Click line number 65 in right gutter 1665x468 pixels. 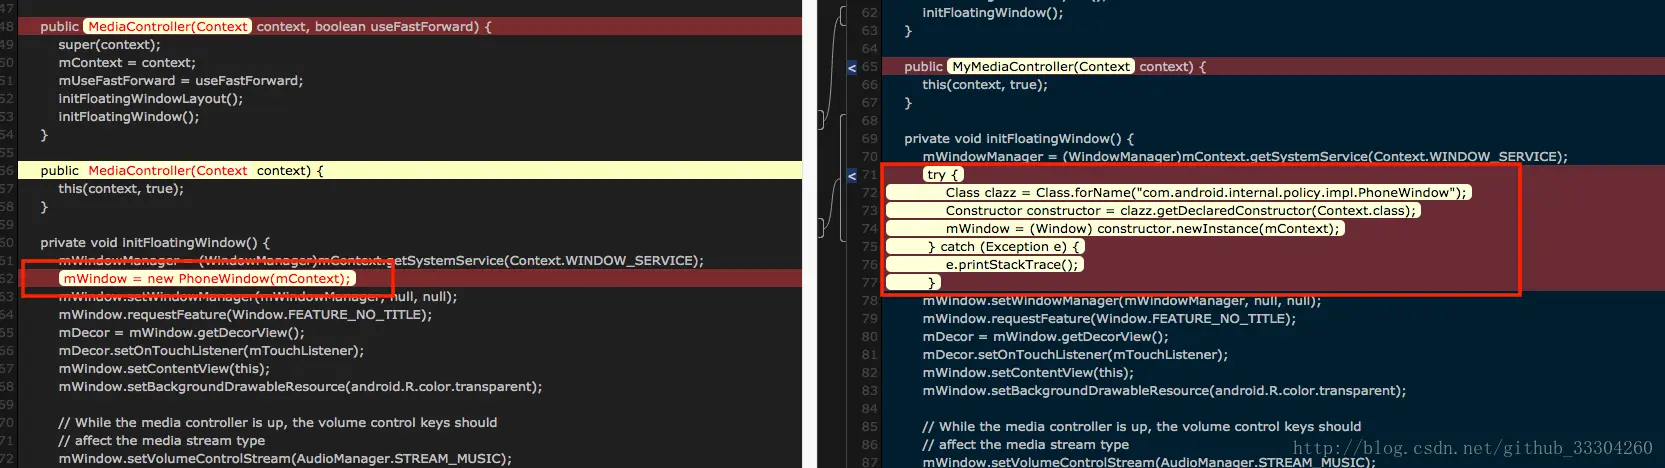pos(869,67)
